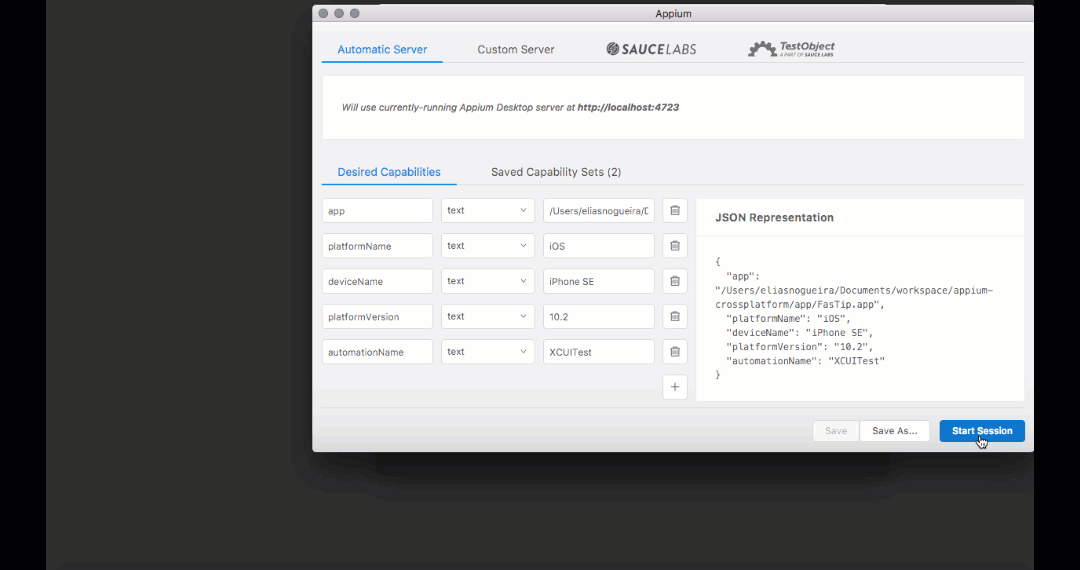Open type dropdown for app capability
This screenshot has width=1080, height=570.
pyautogui.click(x=488, y=211)
